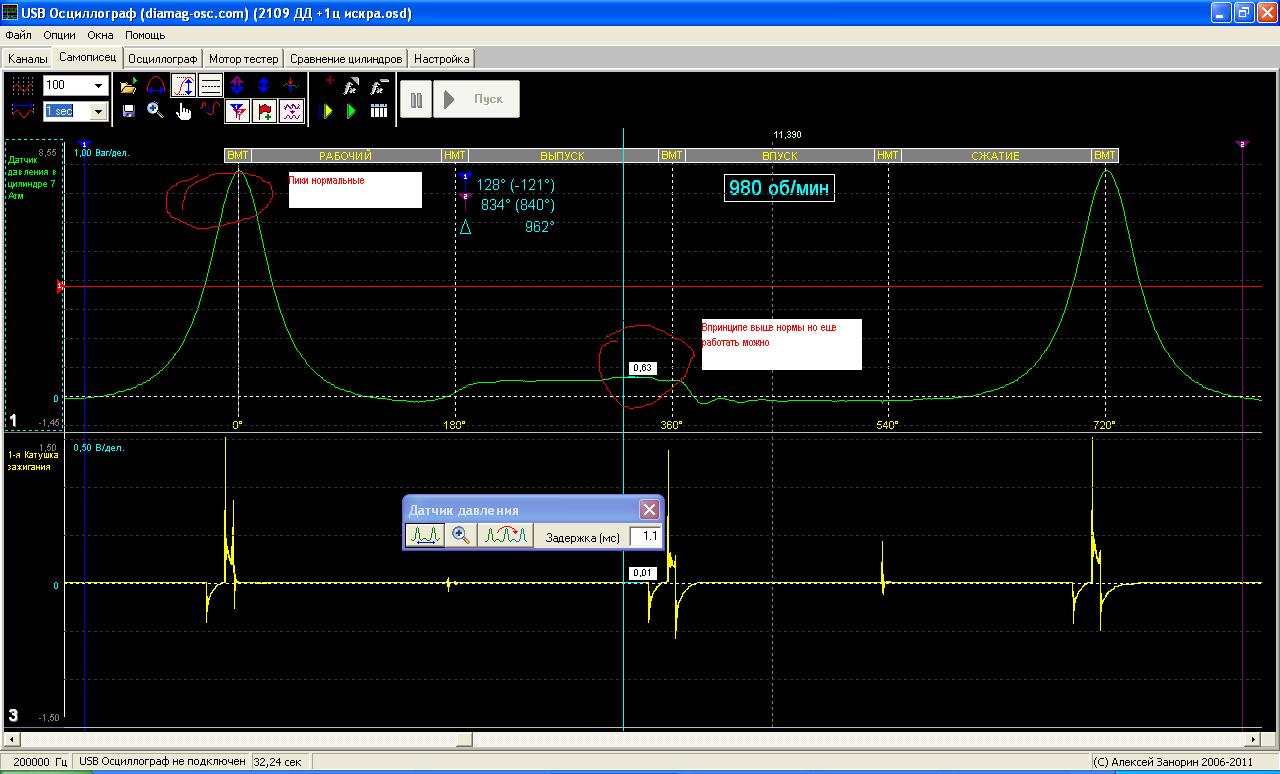
Task: Toggle the add red flag marker button
Action: [x=264, y=111]
